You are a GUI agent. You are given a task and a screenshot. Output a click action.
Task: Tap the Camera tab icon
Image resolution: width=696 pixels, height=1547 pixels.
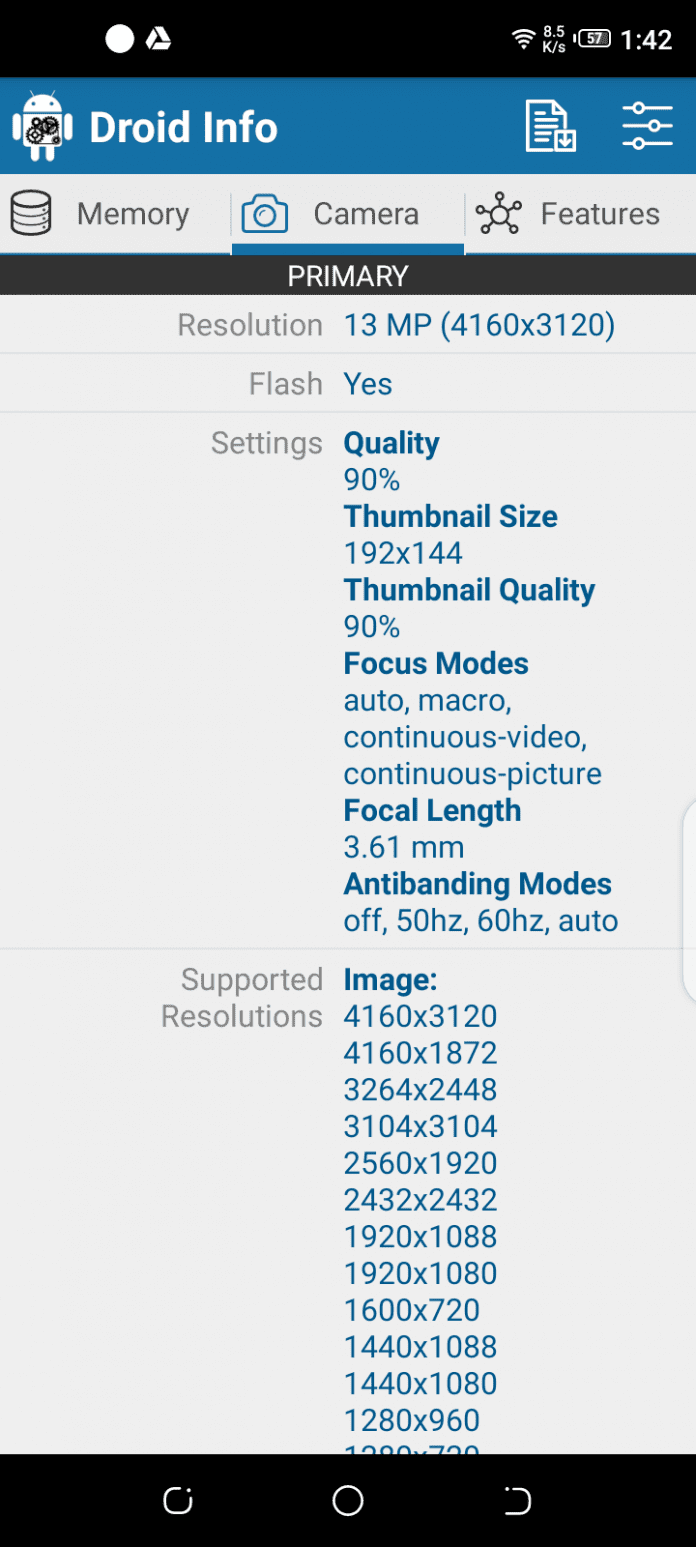(265, 214)
